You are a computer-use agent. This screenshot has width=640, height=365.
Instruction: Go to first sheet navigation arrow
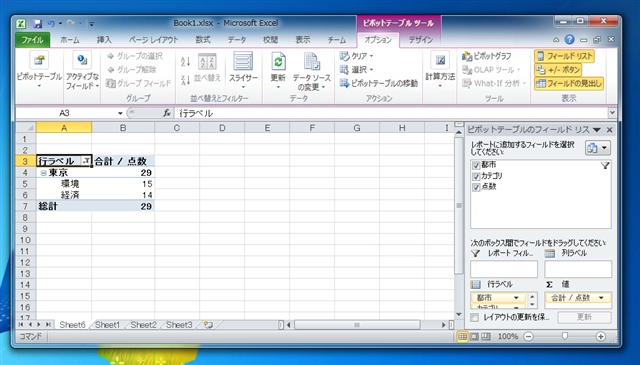pos(20,325)
